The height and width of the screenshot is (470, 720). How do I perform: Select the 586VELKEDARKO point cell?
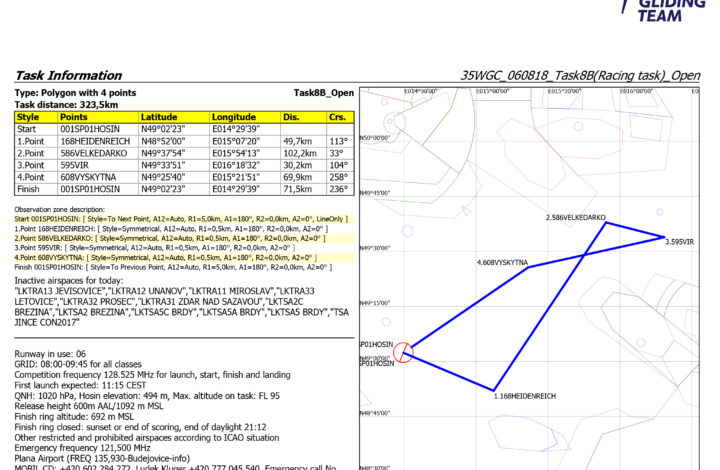point(92,153)
